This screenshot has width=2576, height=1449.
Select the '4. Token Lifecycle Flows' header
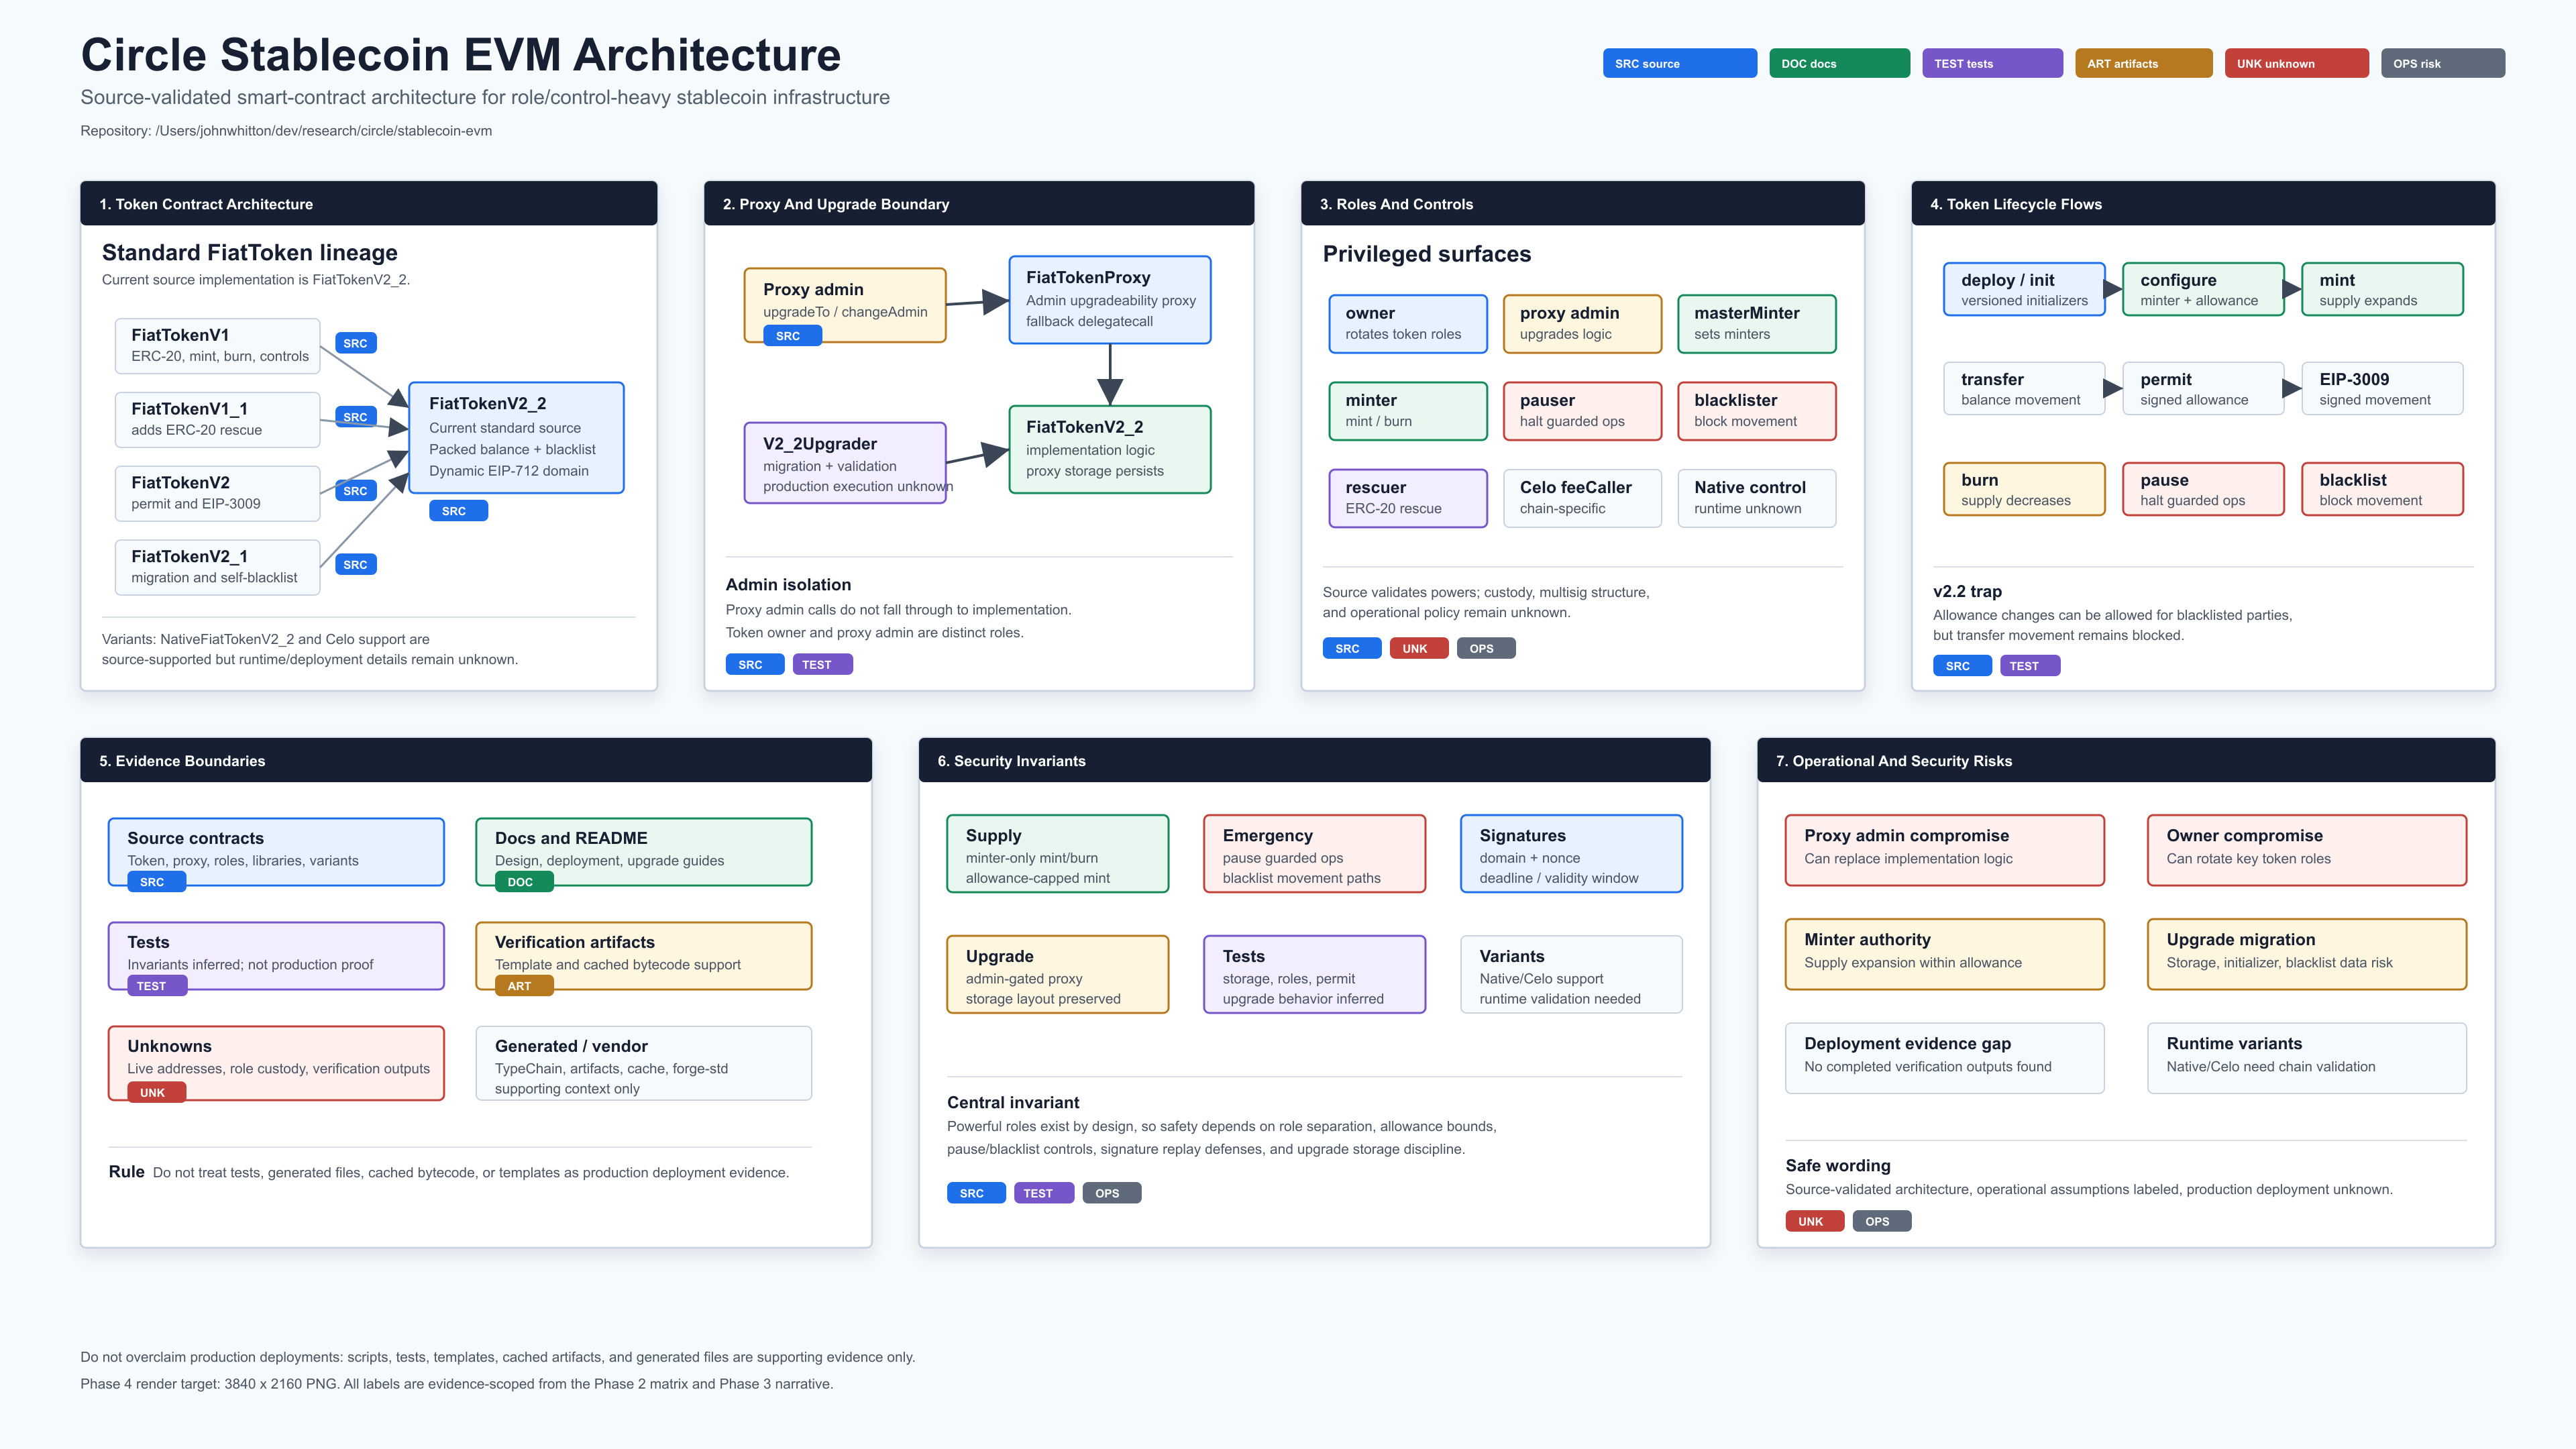coord(2203,204)
